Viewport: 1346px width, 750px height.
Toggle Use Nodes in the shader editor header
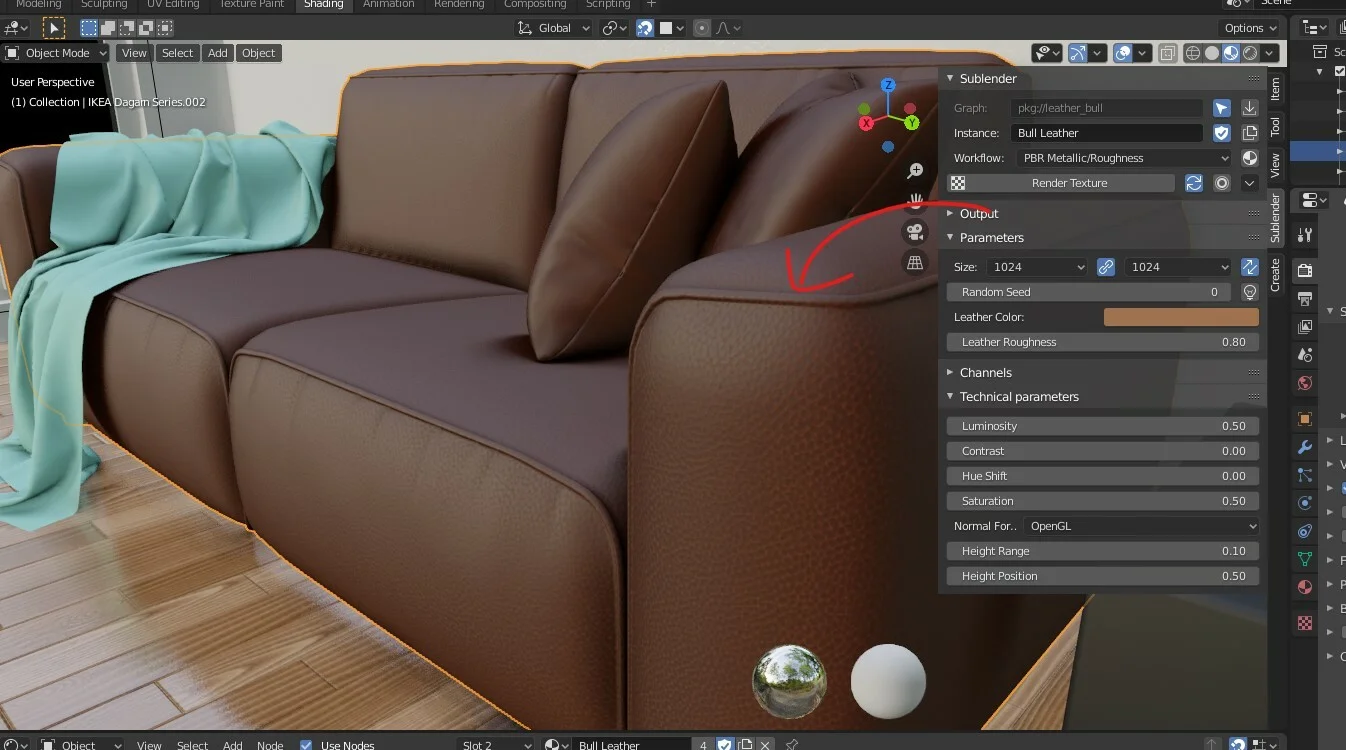(x=305, y=744)
